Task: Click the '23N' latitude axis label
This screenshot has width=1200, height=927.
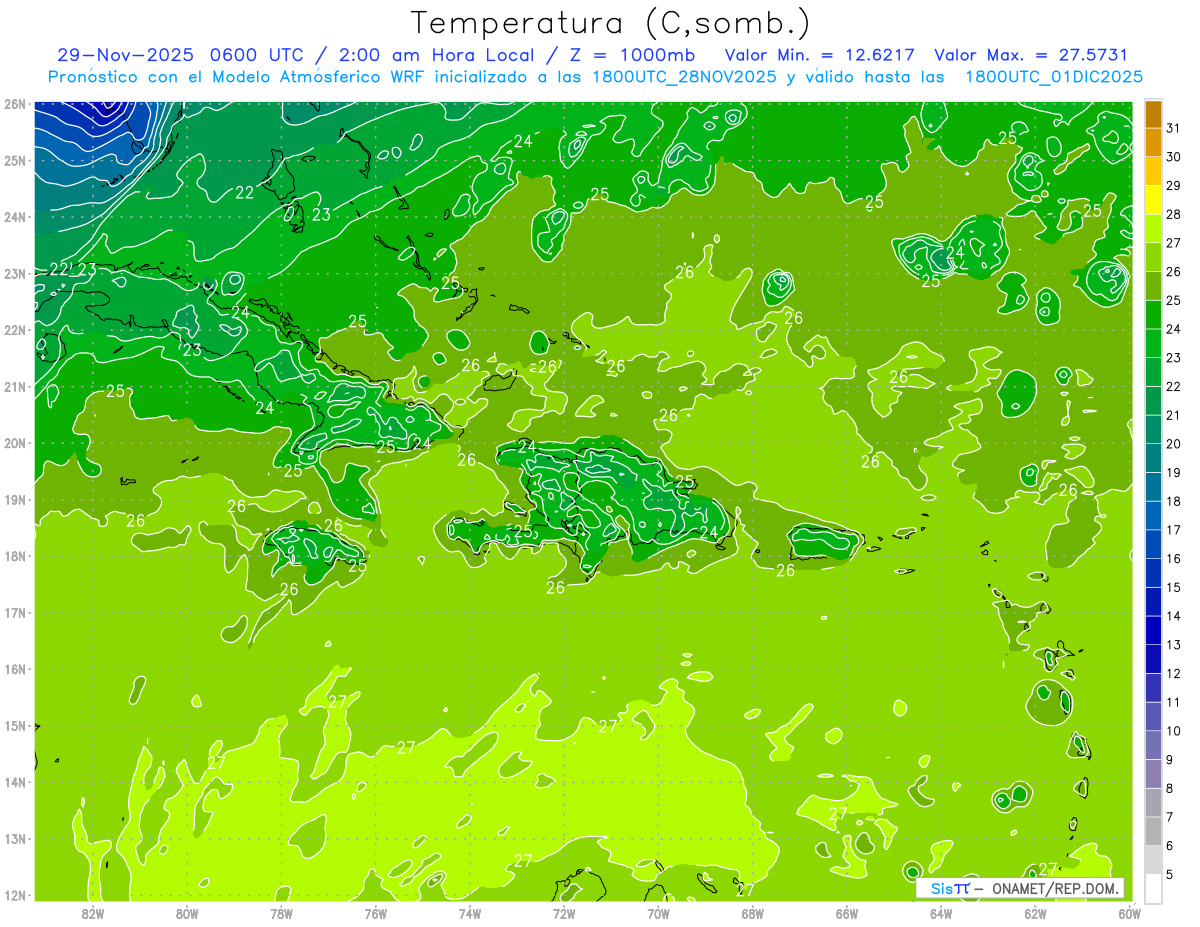Action: click(14, 273)
